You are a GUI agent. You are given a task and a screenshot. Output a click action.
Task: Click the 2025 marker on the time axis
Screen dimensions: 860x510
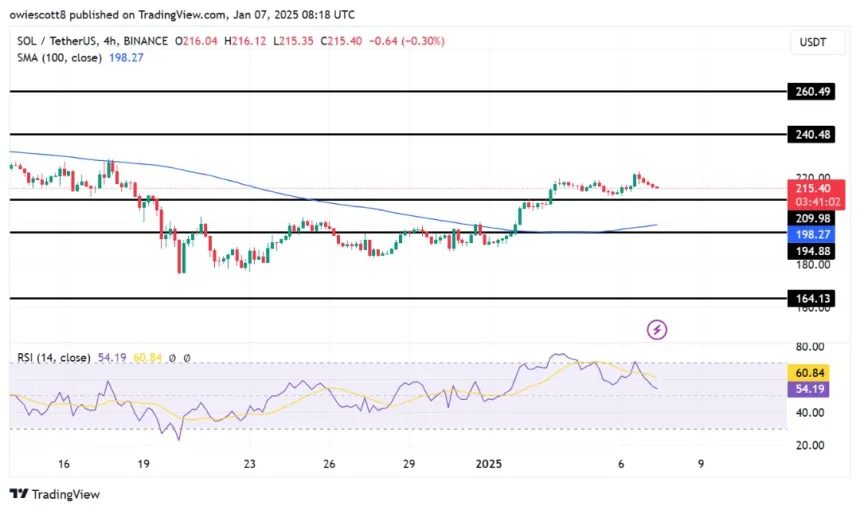[490, 464]
